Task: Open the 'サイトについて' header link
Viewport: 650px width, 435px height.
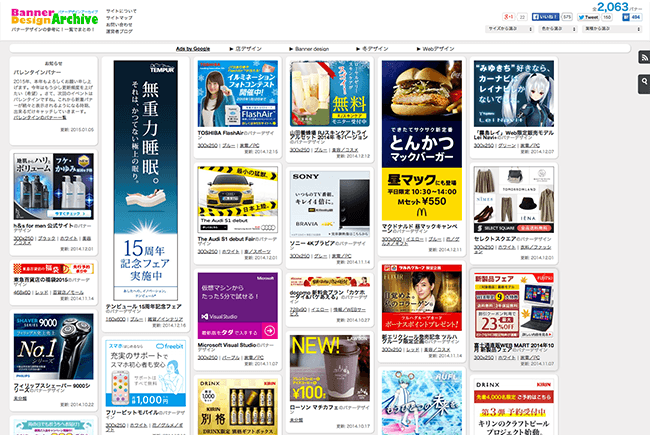Action: pyautogui.click(x=121, y=10)
